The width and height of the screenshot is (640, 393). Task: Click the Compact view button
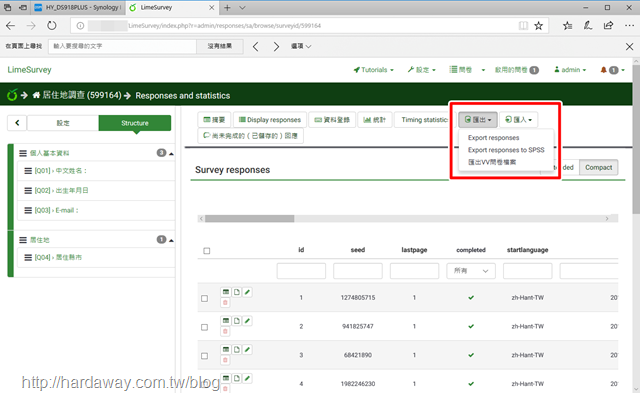(598, 167)
